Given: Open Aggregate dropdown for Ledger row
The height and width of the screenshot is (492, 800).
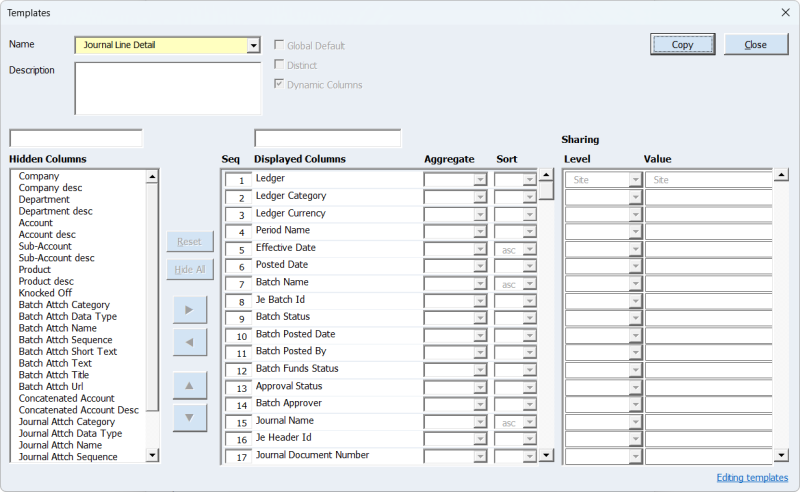Looking at the screenshot, I should [480, 180].
